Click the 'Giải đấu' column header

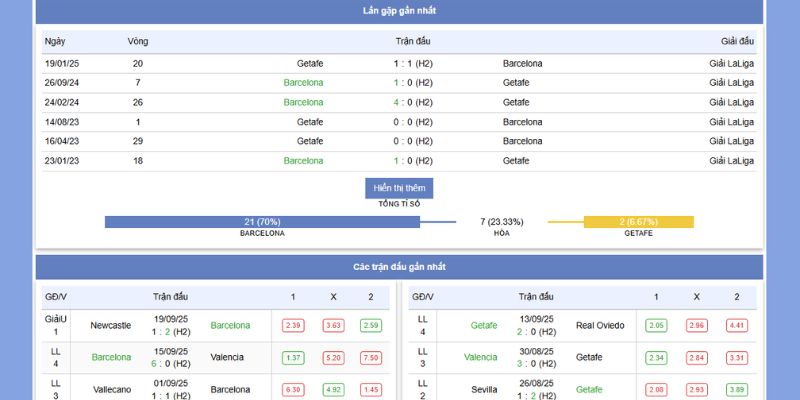coord(738,42)
